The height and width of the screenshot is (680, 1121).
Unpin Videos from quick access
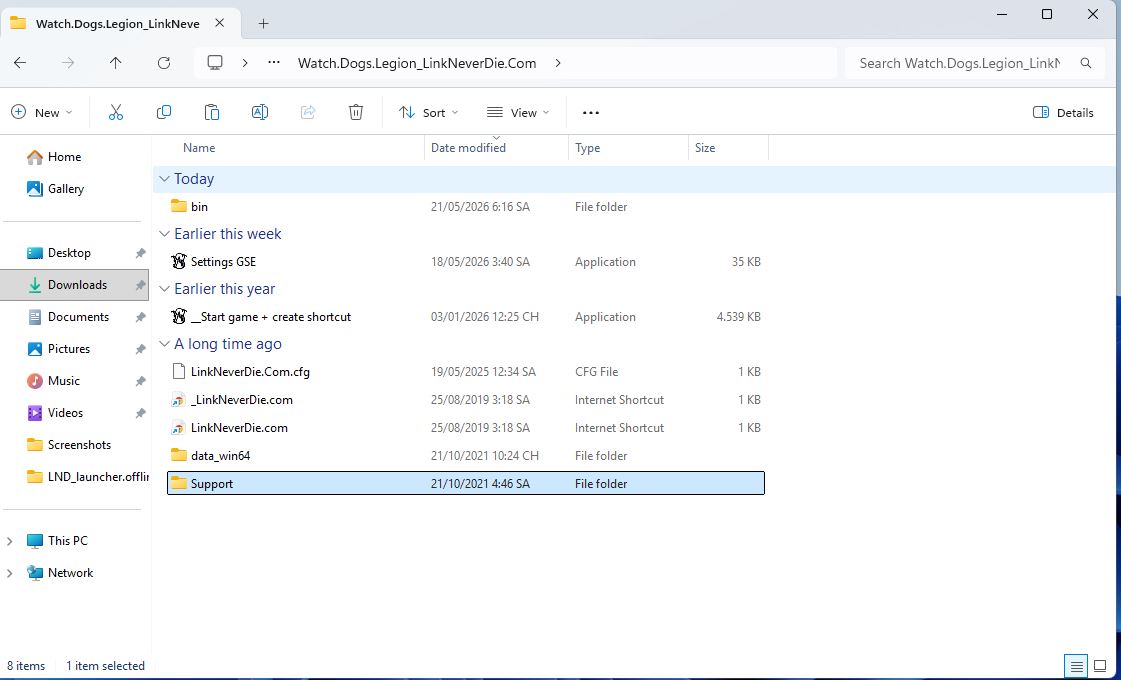[140, 413]
